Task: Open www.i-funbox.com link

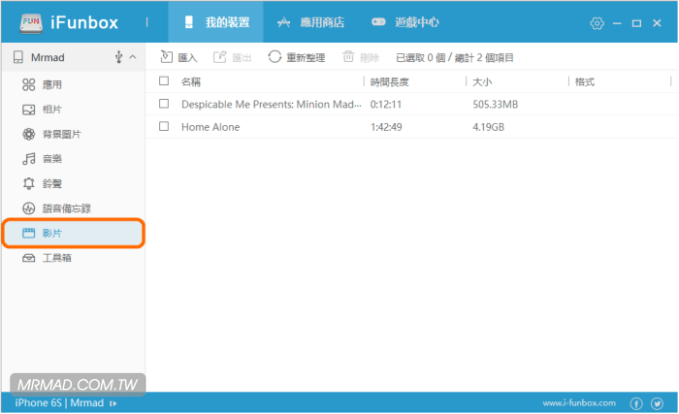Action: 579,403
